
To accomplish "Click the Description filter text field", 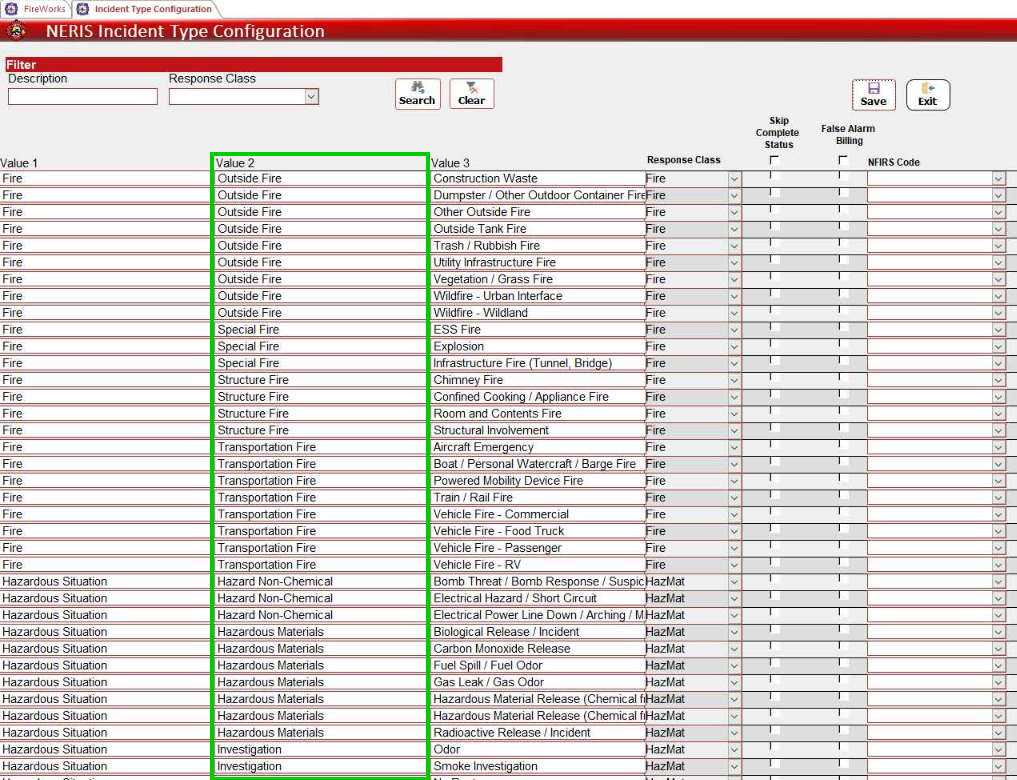I will [83, 97].
